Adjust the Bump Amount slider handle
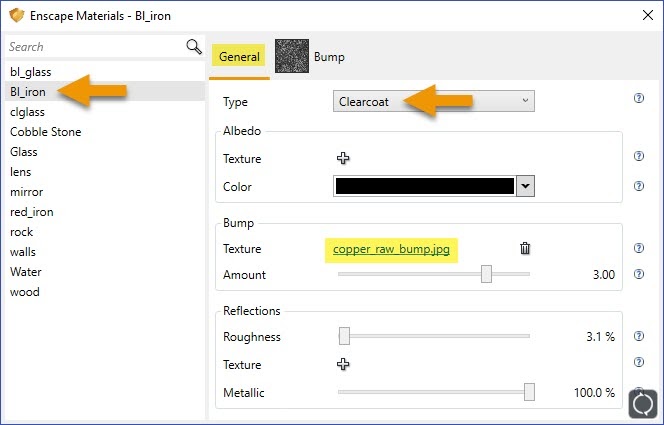Viewport: 664px width, 425px height. (486, 274)
